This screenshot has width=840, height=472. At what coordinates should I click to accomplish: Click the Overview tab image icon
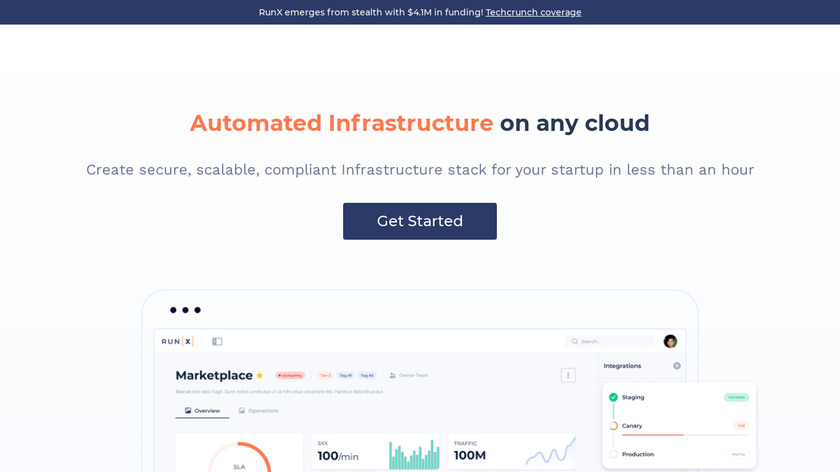point(188,410)
